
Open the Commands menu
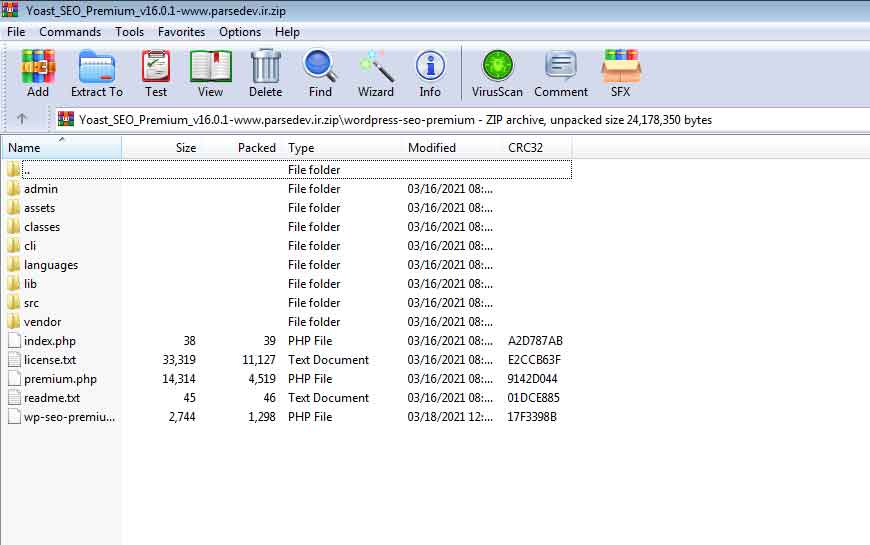70,32
